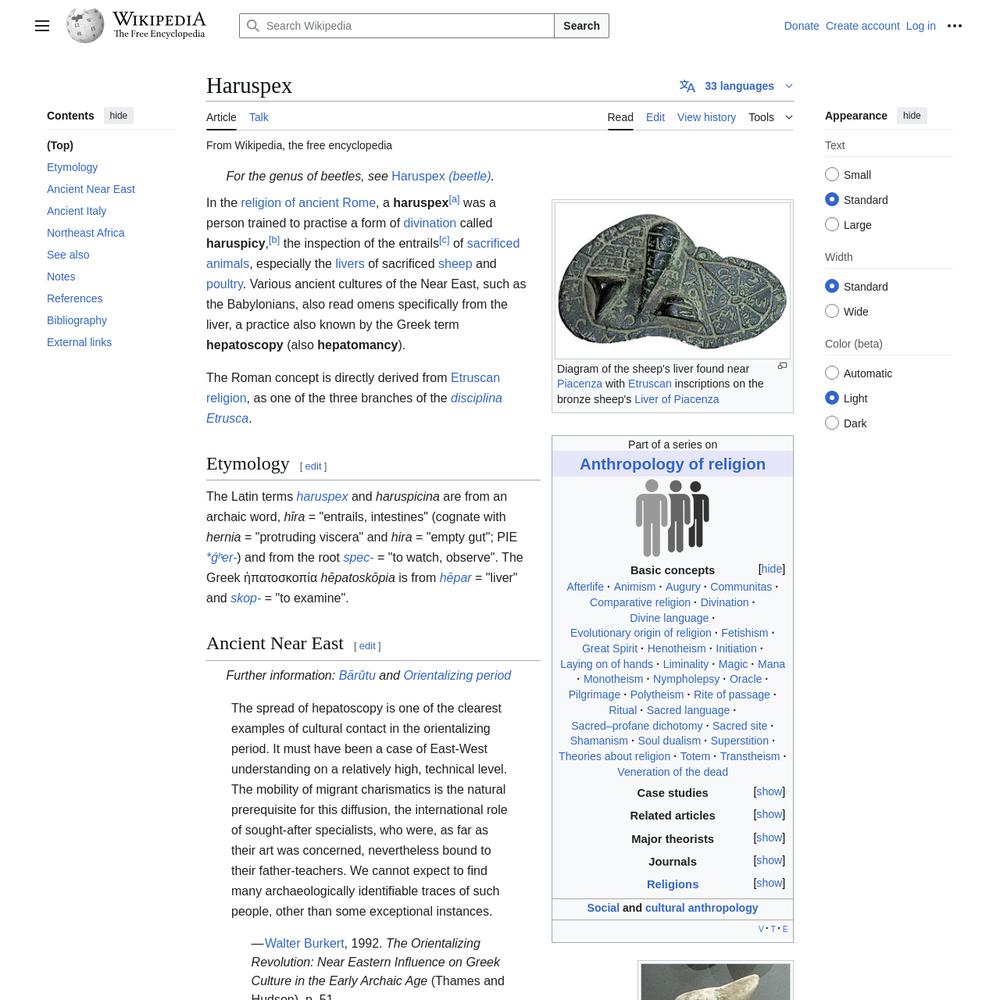The width and height of the screenshot is (1000, 1000).
Task: Show the Major theorists section
Action: tap(768, 838)
